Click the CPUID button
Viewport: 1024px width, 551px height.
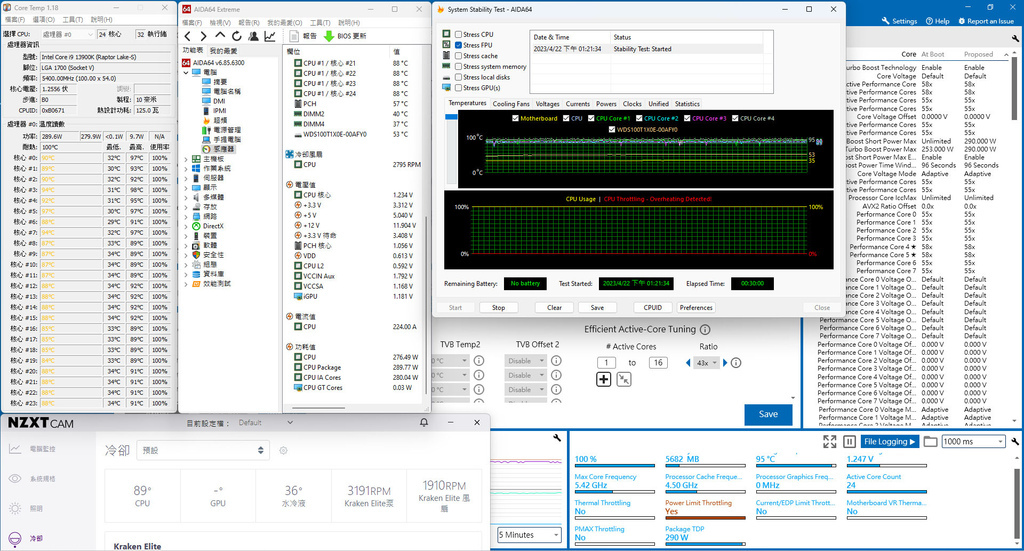click(x=652, y=307)
